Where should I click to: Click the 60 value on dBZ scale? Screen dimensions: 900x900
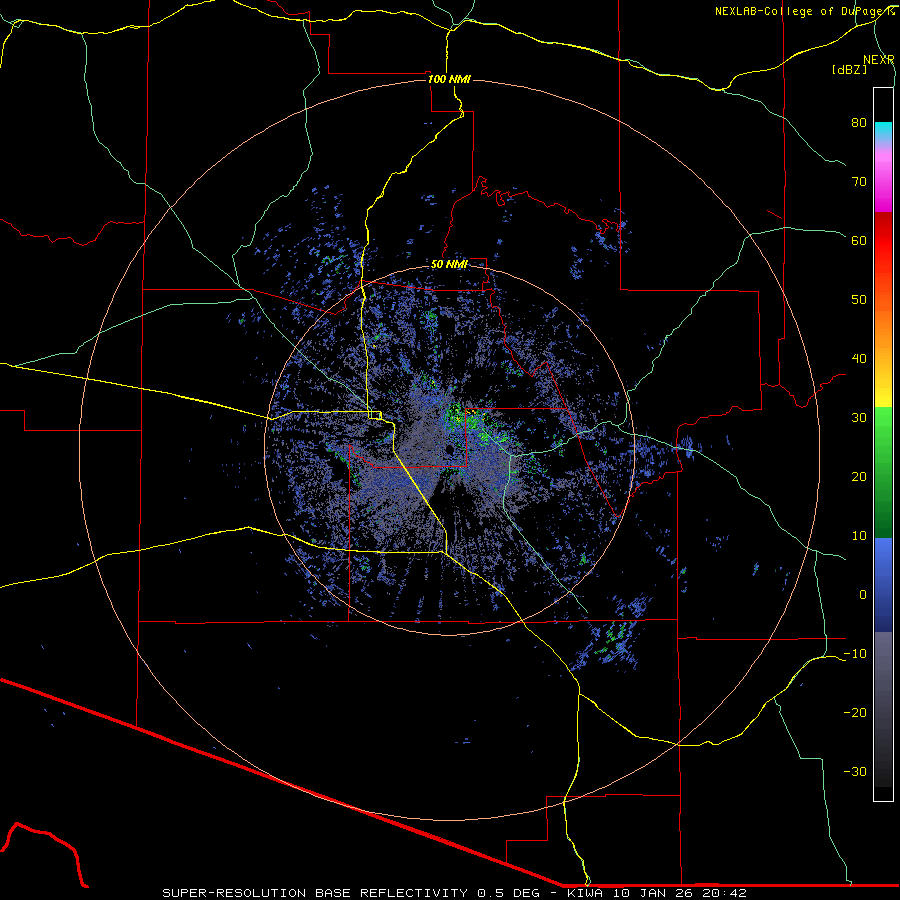coord(859,240)
